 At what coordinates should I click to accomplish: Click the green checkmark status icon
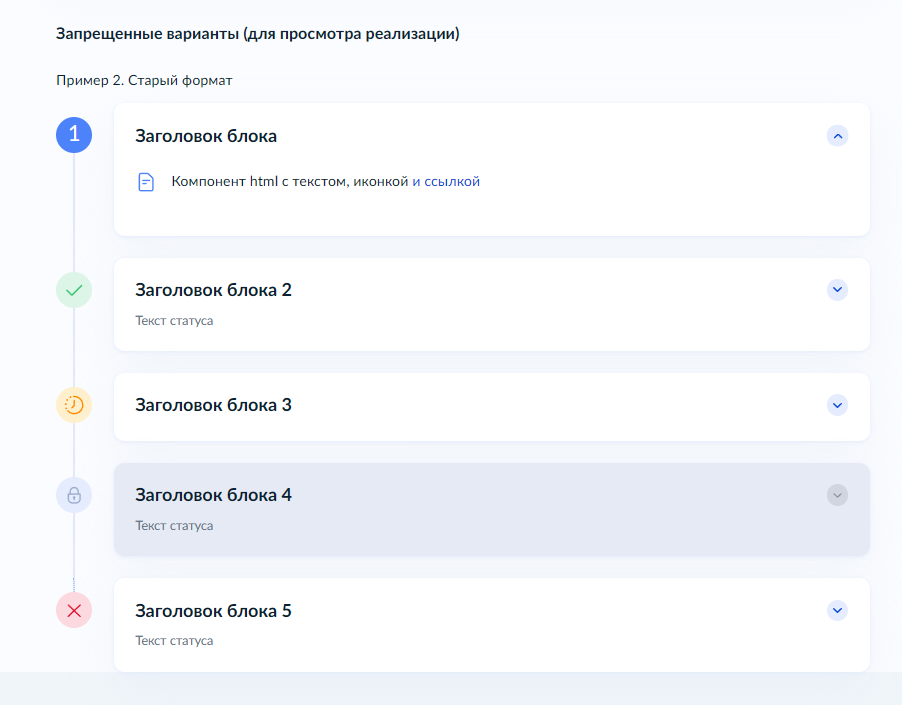pos(74,290)
